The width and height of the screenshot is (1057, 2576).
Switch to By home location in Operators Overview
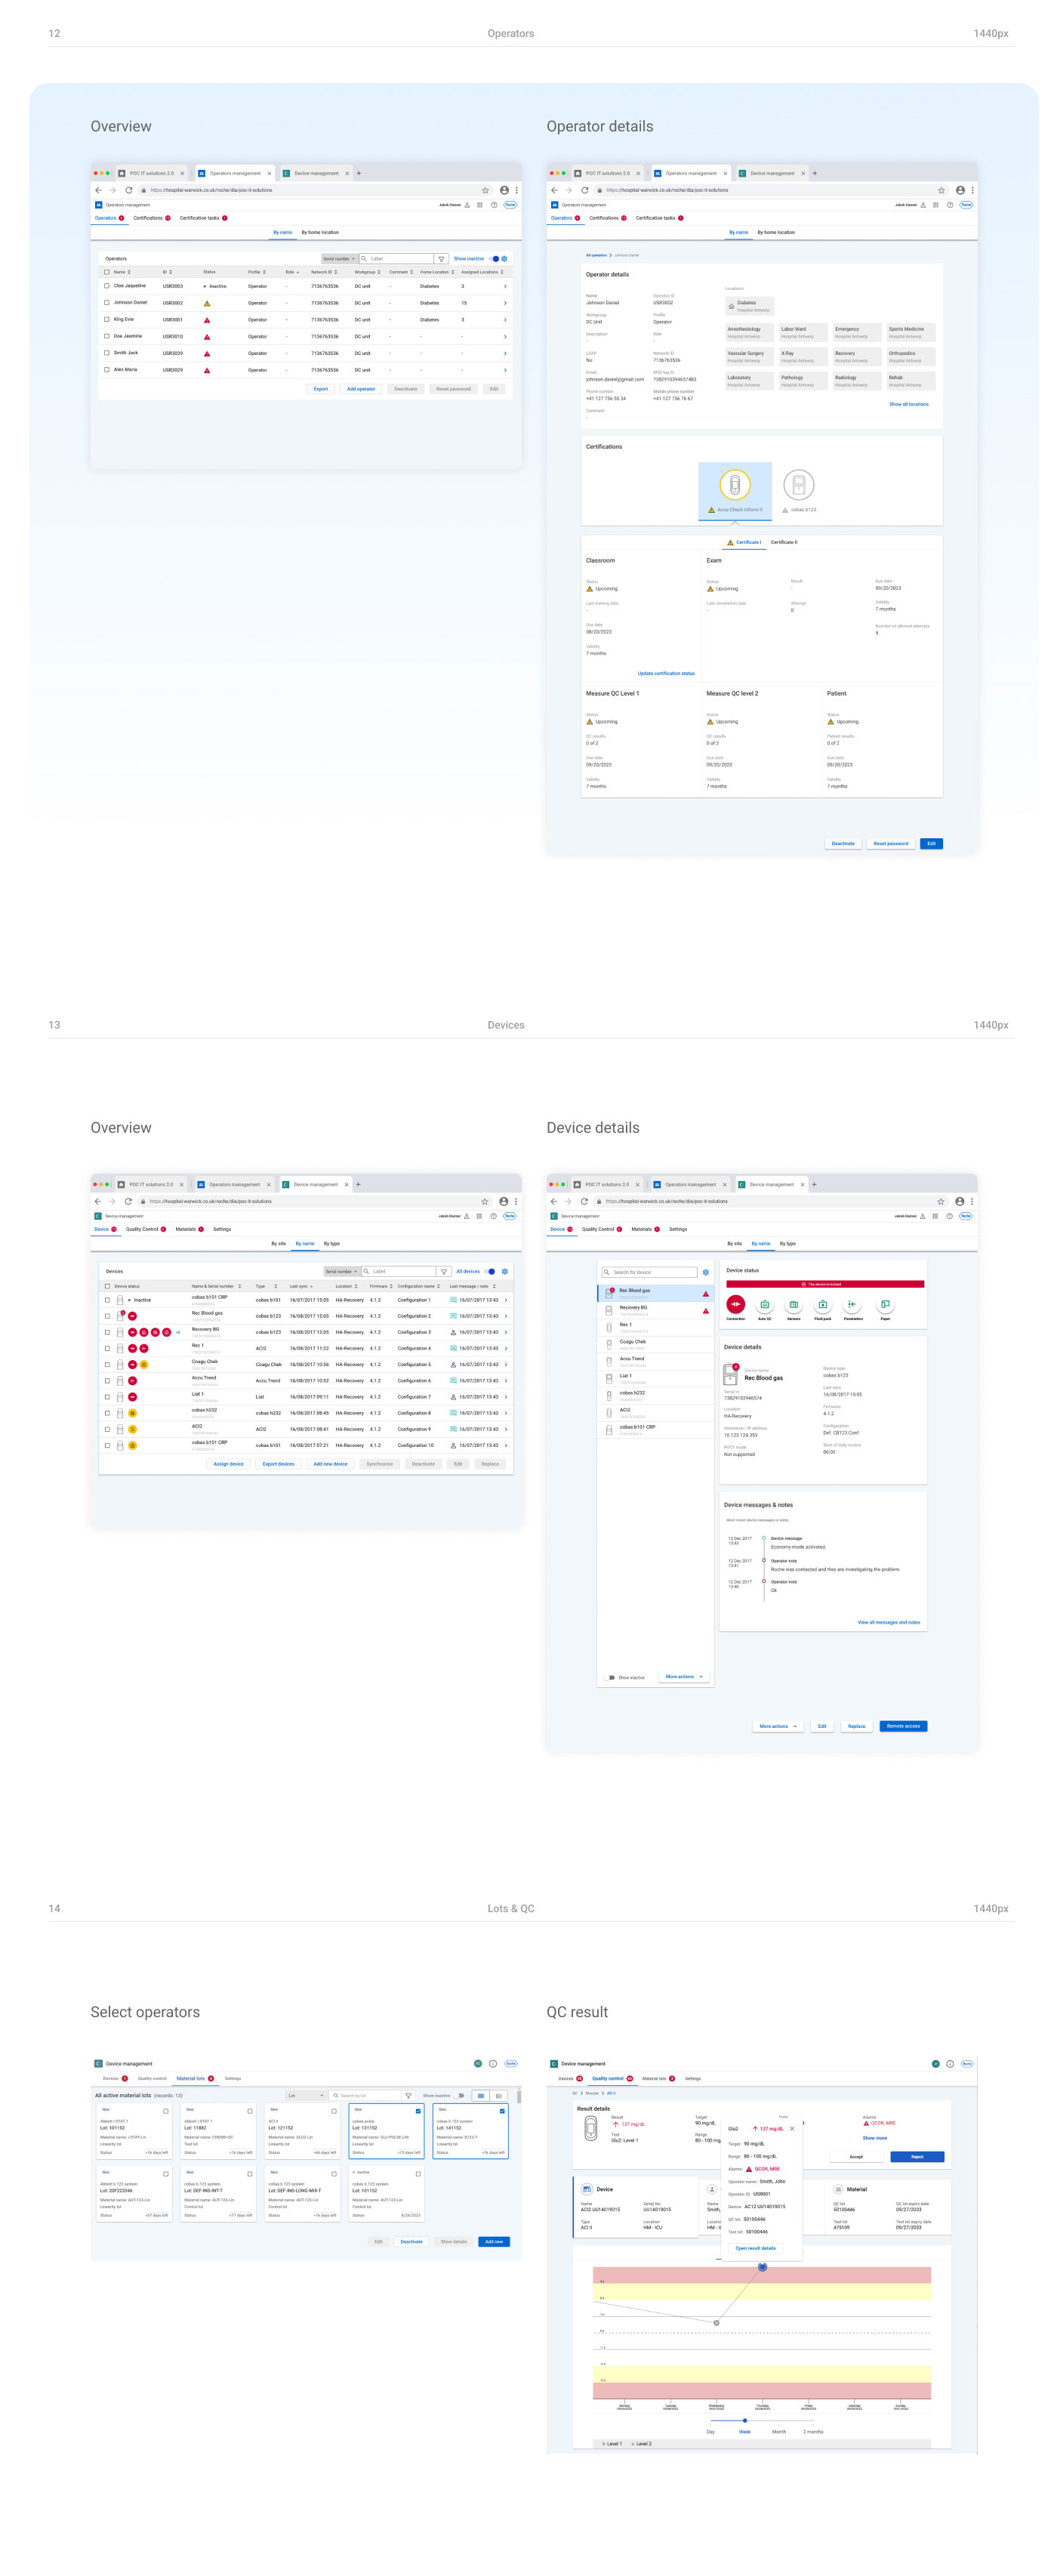coord(320,232)
